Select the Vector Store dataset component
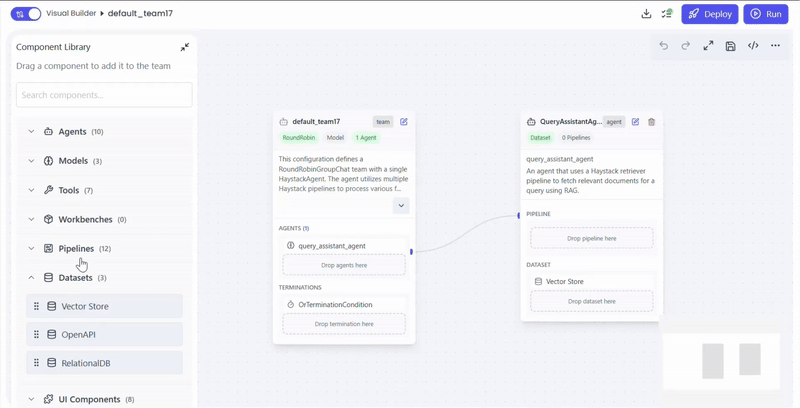The image size is (800, 408). [x=104, y=306]
